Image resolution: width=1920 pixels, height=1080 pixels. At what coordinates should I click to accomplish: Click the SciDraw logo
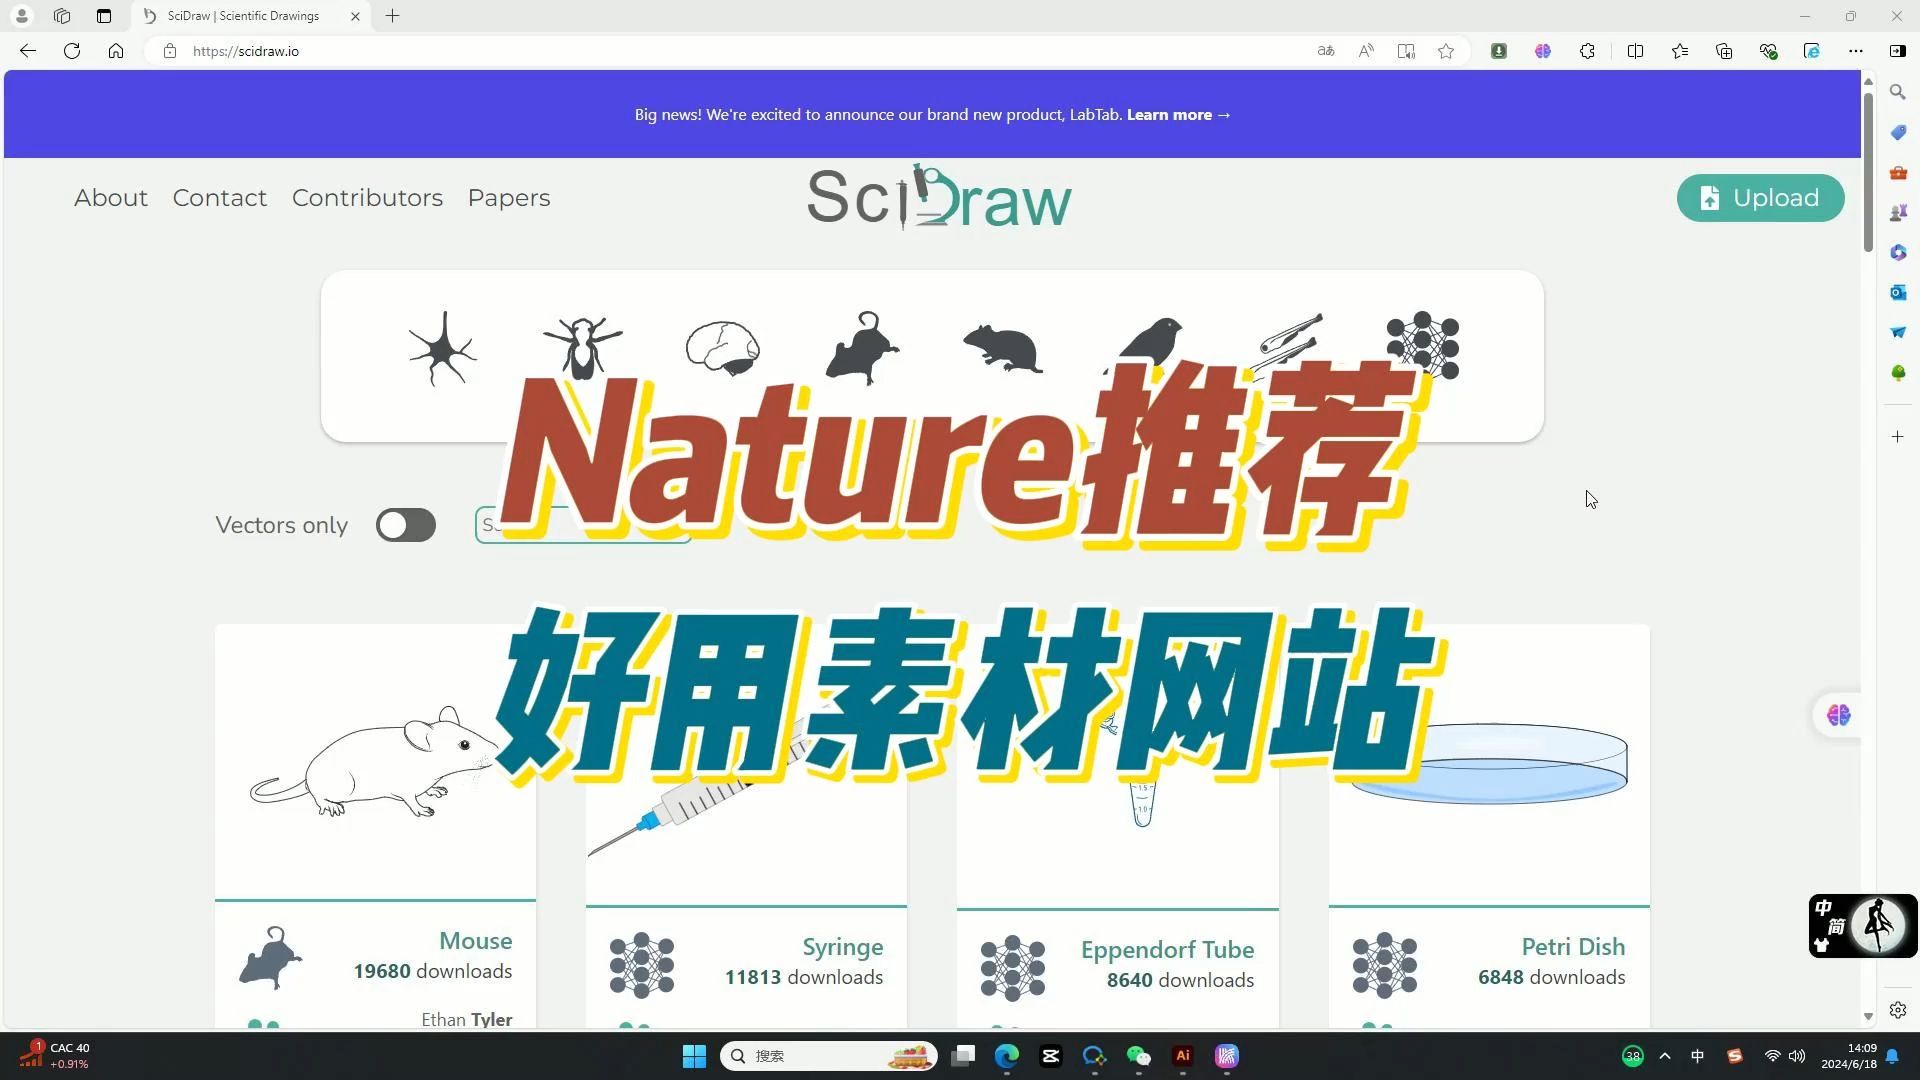[x=939, y=197]
